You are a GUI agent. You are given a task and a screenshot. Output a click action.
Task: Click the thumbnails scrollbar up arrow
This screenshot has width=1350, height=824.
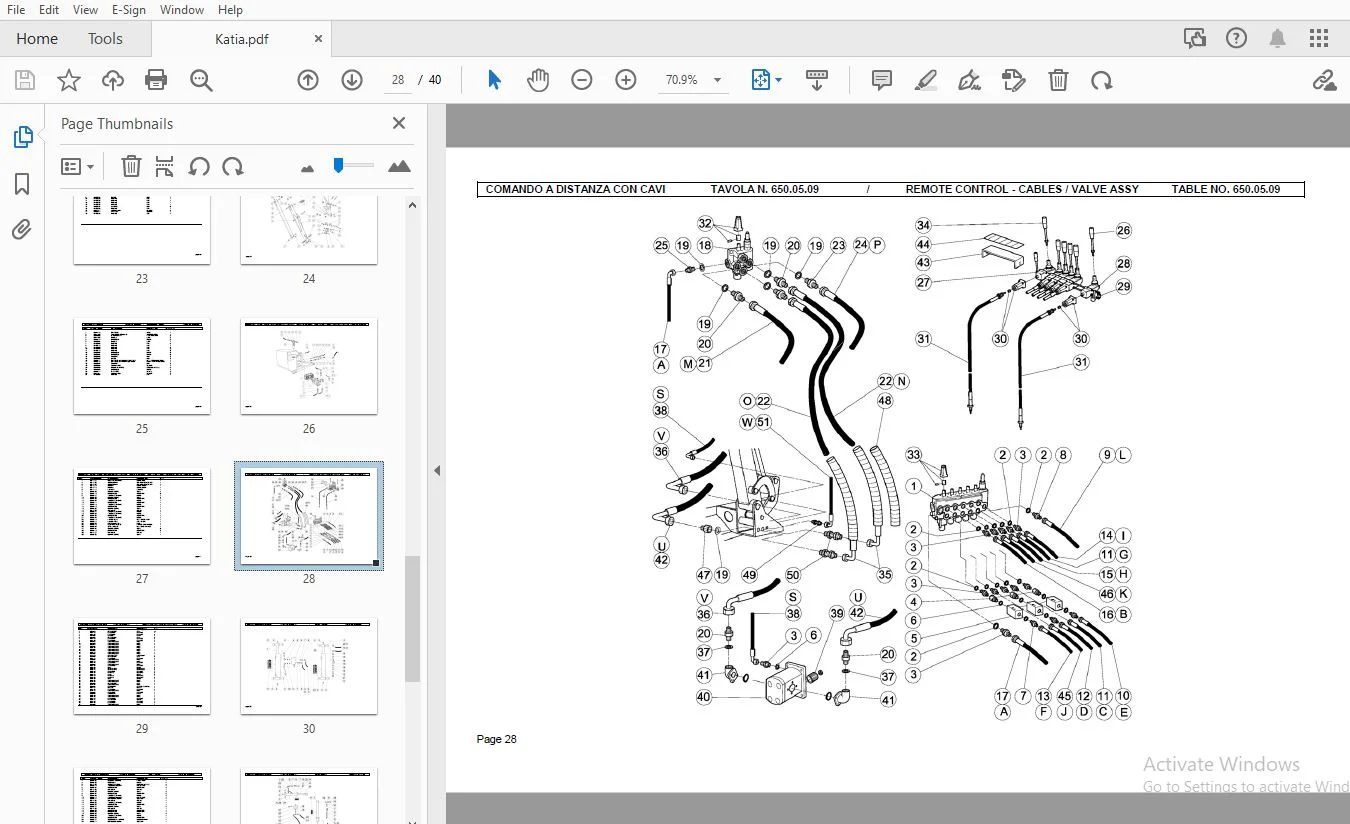(x=412, y=205)
